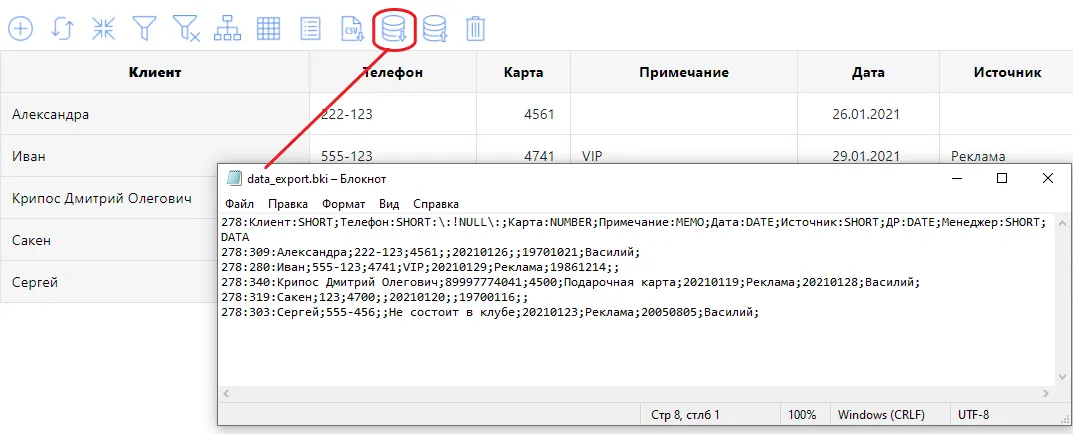Click the refresh arrows icon
This screenshot has width=1073, height=441.
coord(62,29)
